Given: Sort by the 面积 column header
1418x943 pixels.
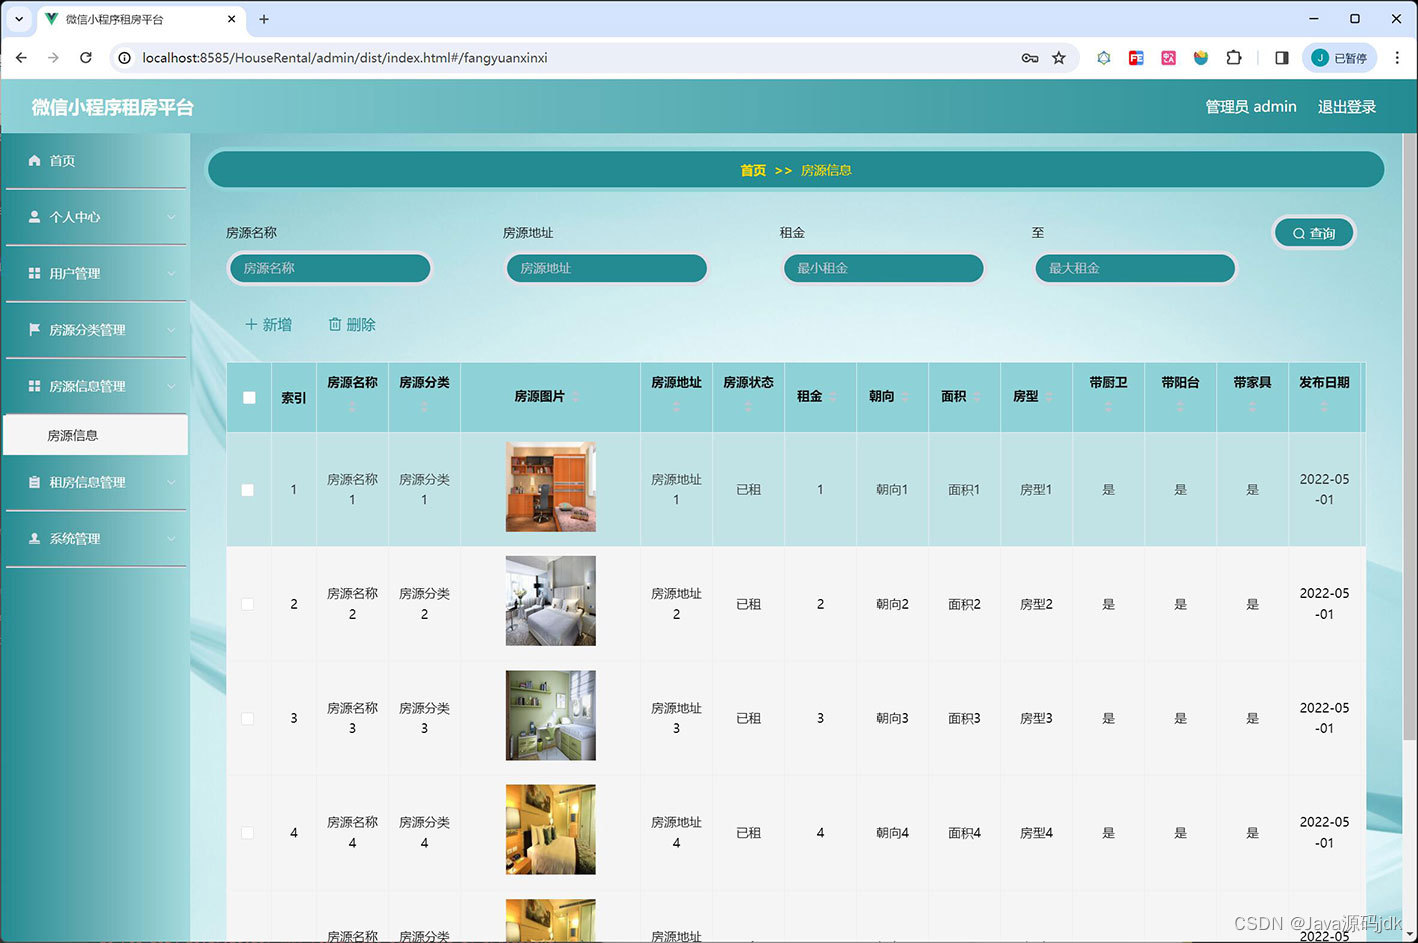Looking at the screenshot, I should (964, 397).
